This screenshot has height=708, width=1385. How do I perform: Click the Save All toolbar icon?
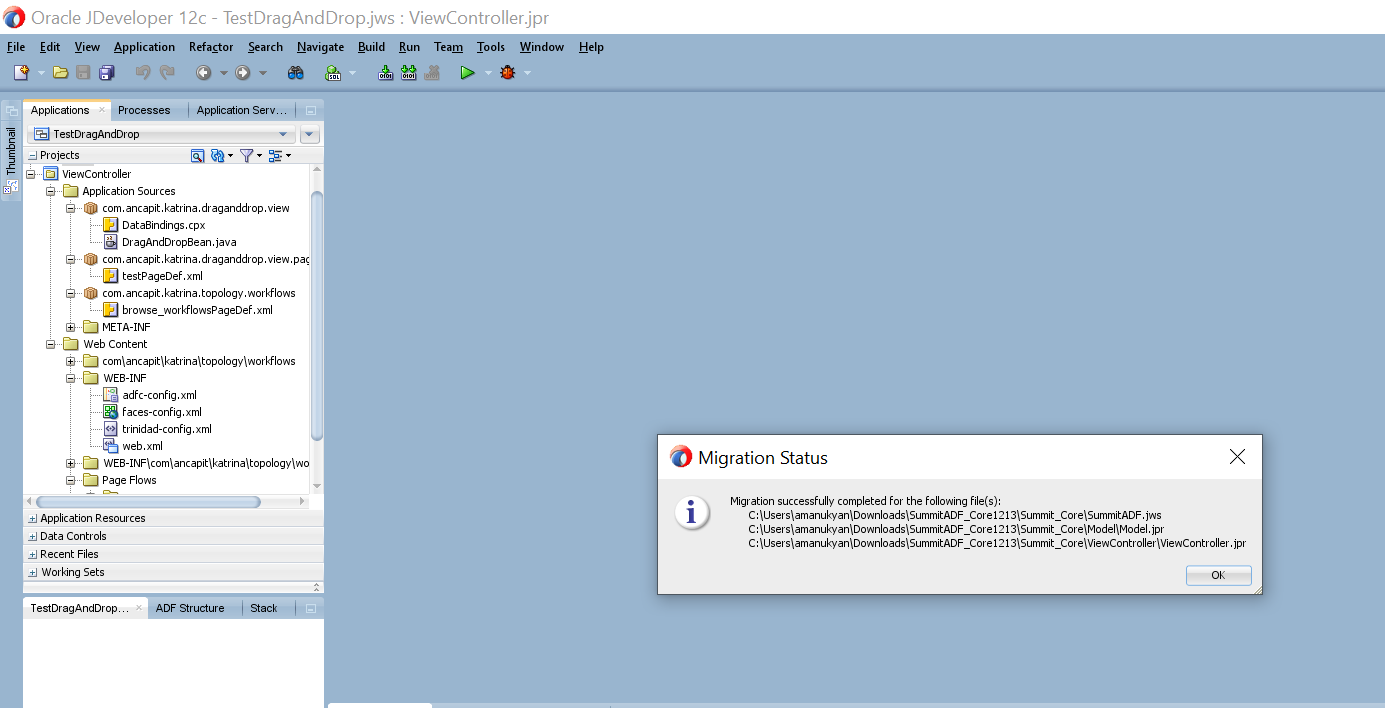pyautogui.click(x=107, y=72)
